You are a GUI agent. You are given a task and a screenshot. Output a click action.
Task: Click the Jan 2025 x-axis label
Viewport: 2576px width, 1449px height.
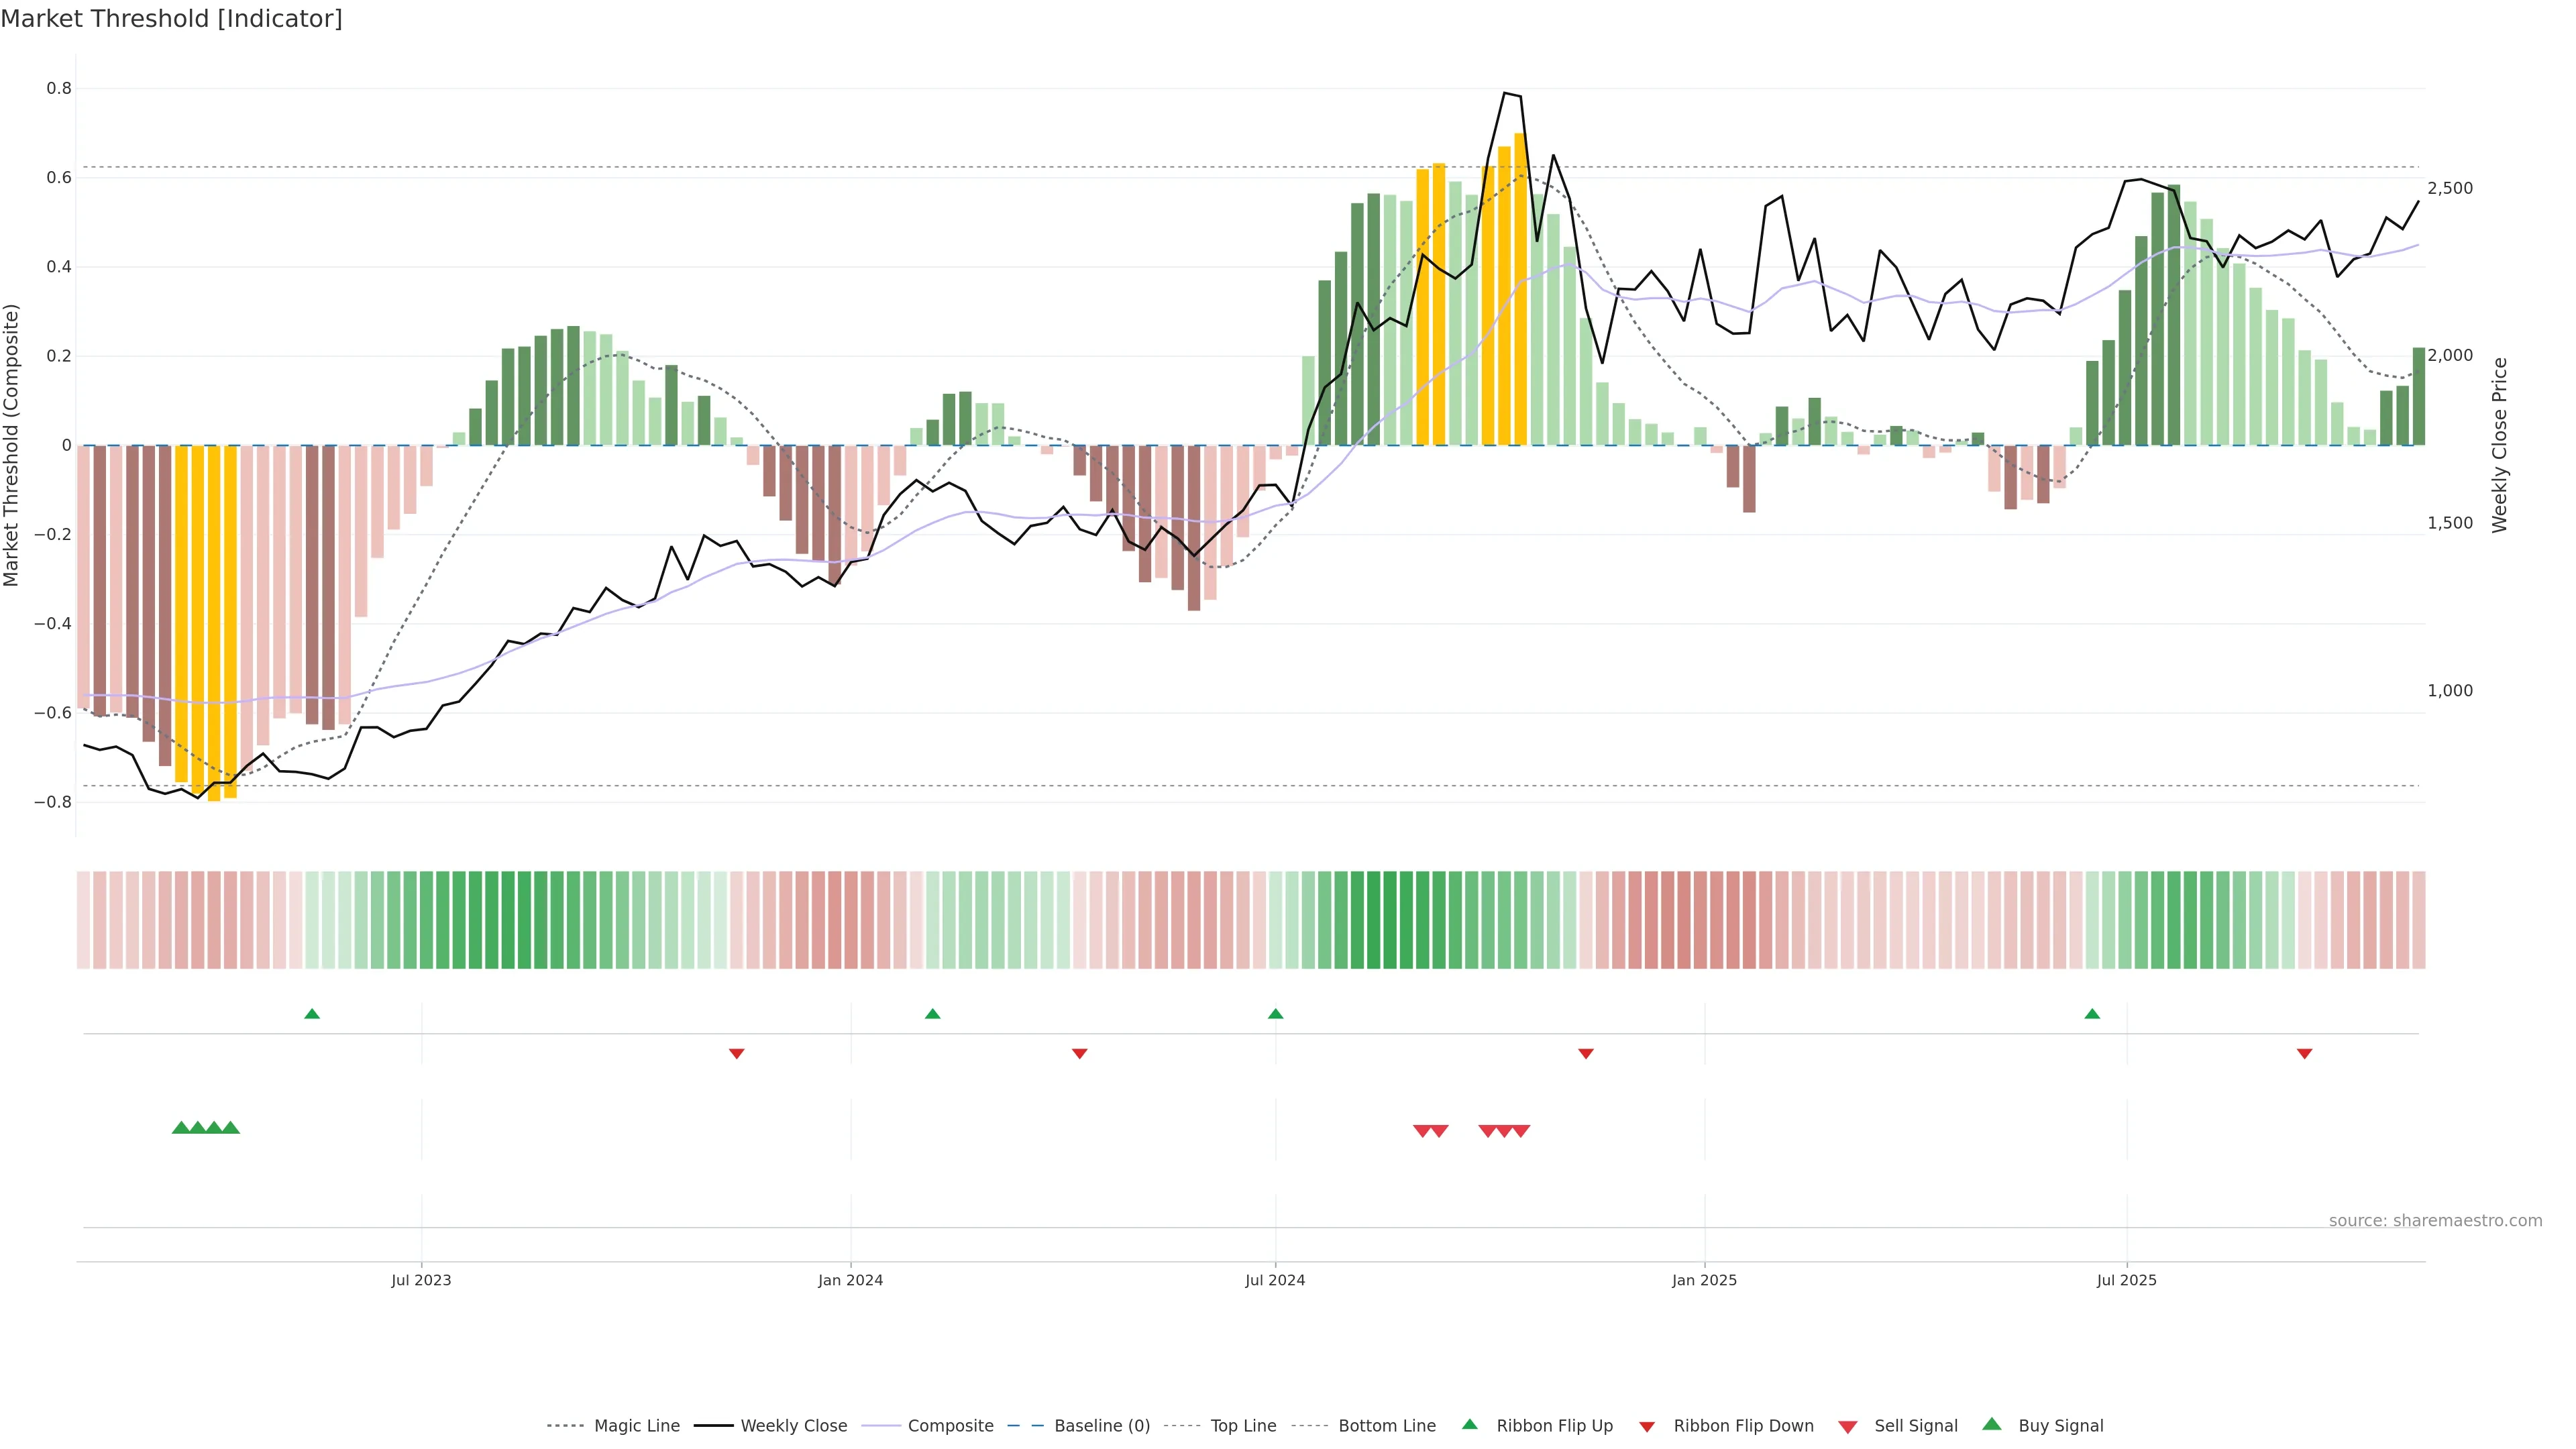click(x=1704, y=1280)
